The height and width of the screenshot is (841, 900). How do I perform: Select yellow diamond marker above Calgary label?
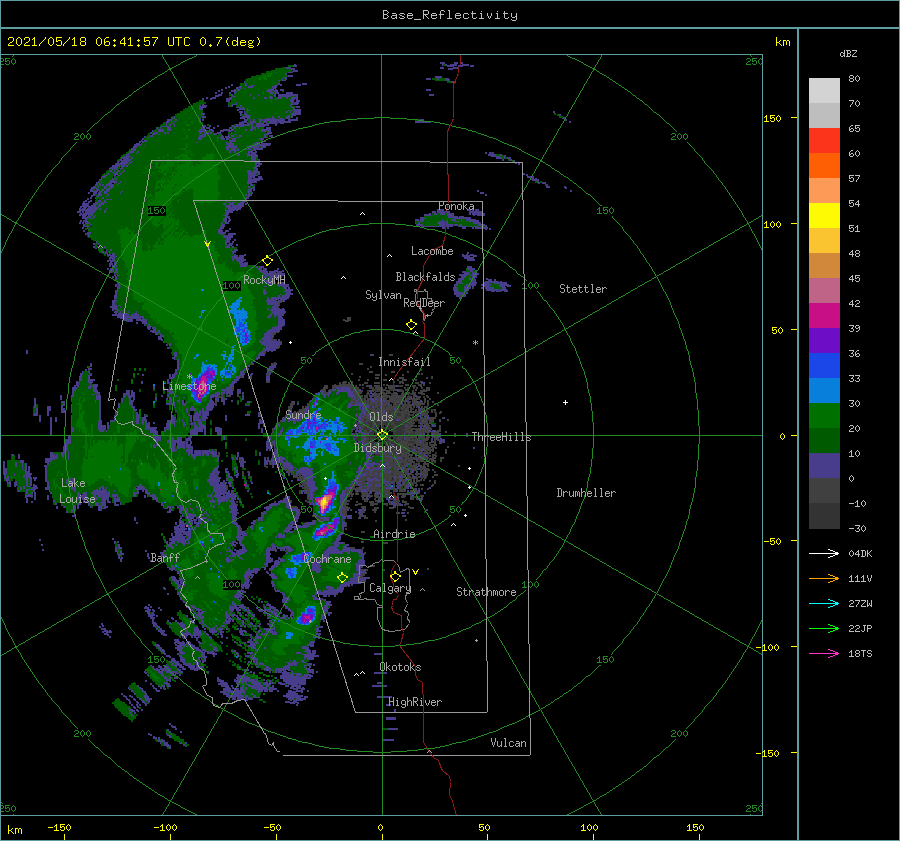(395, 576)
